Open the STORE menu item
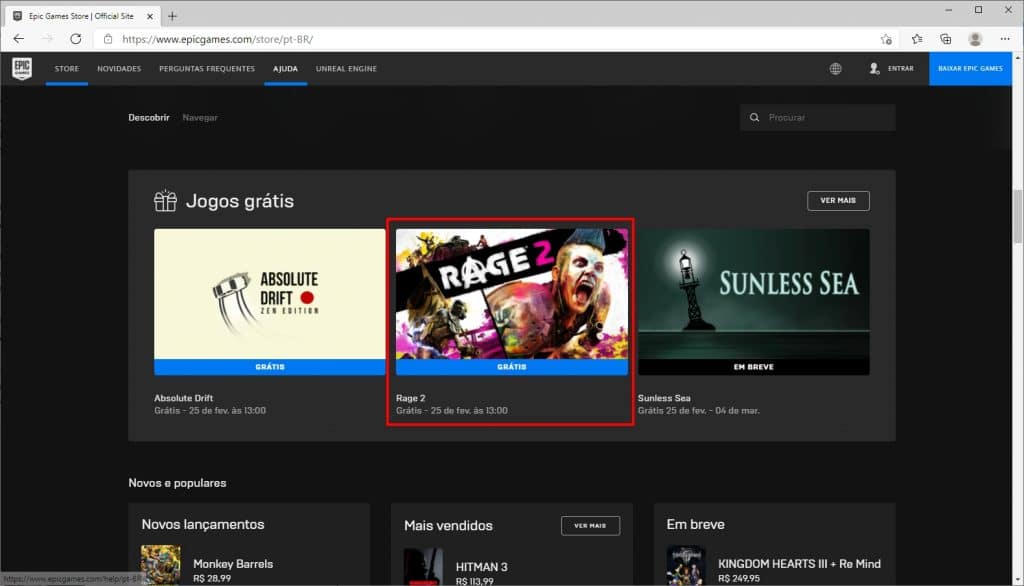 click(67, 69)
